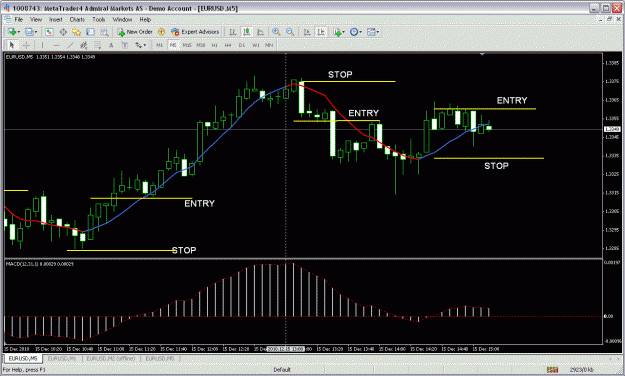Select the M15 timeframe
The height and width of the screenshot is (376, 625).
187,45
